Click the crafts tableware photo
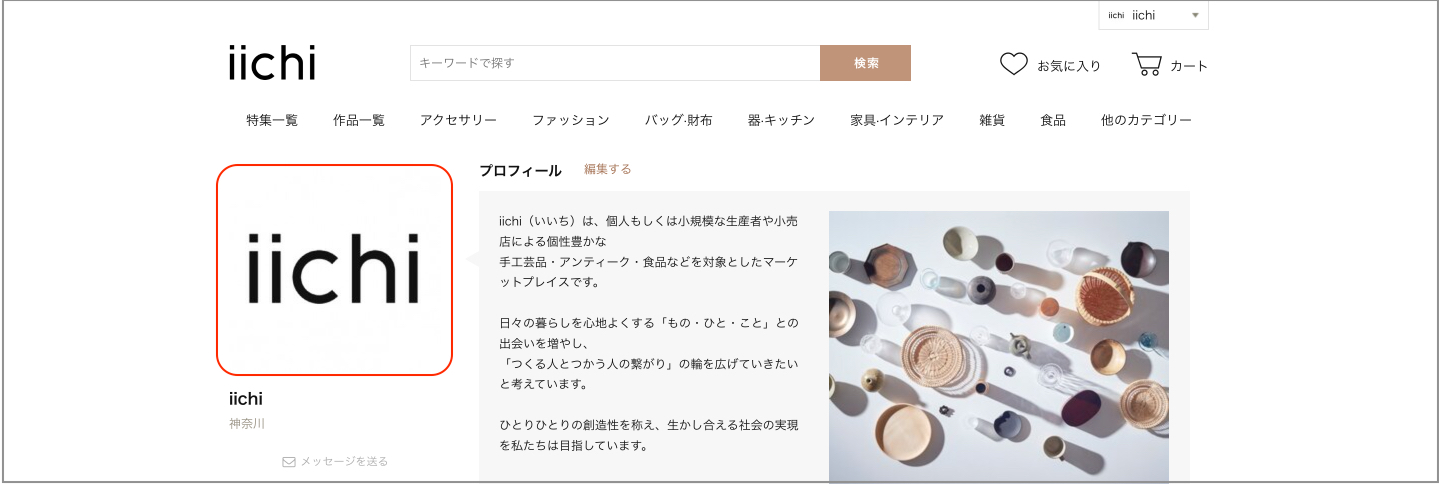 (x=999, y=346)
